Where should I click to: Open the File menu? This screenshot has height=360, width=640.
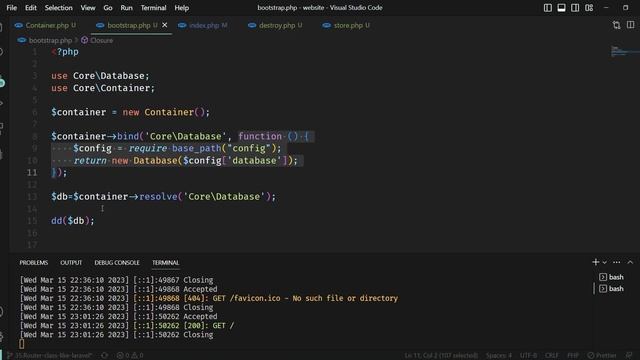[x=12, y=8]
